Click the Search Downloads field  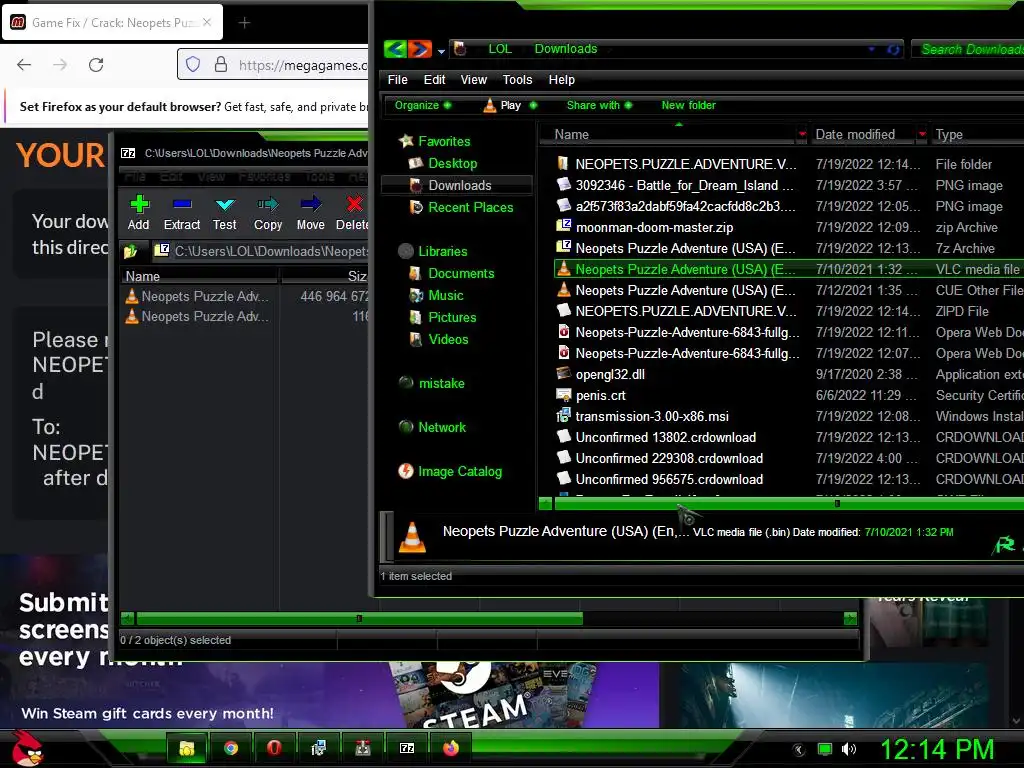(968, 49)
